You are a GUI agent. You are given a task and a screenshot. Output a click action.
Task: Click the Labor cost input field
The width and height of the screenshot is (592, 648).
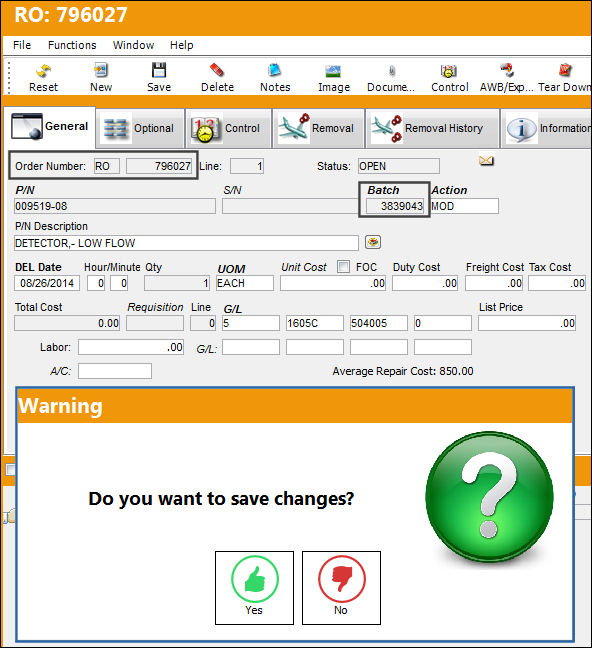tap(131, 347)
